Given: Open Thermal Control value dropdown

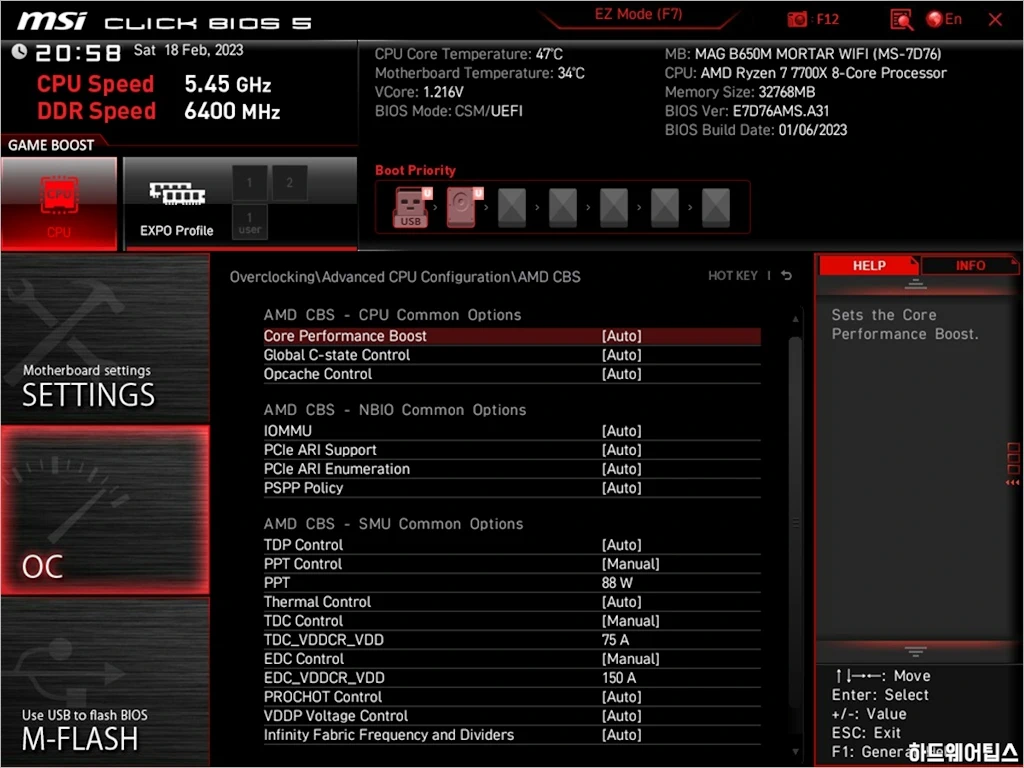Looking at the screenshot, I should (622, 602).
